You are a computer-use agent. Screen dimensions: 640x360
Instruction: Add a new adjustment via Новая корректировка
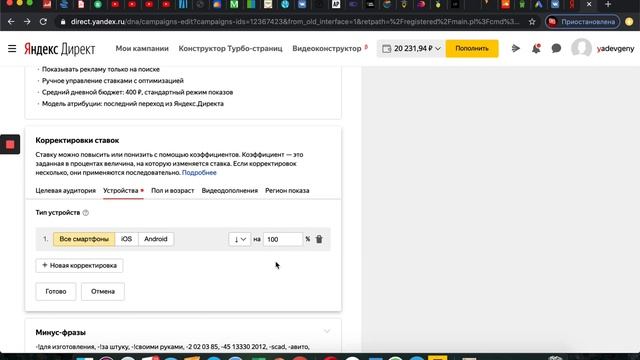(x=79, y=265)
